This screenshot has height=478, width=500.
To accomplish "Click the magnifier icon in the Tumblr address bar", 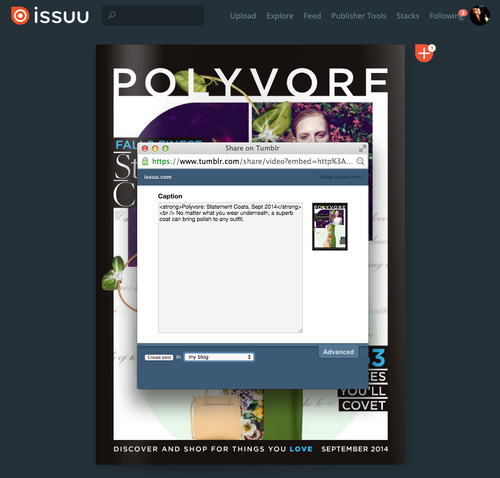I will 360,161.
